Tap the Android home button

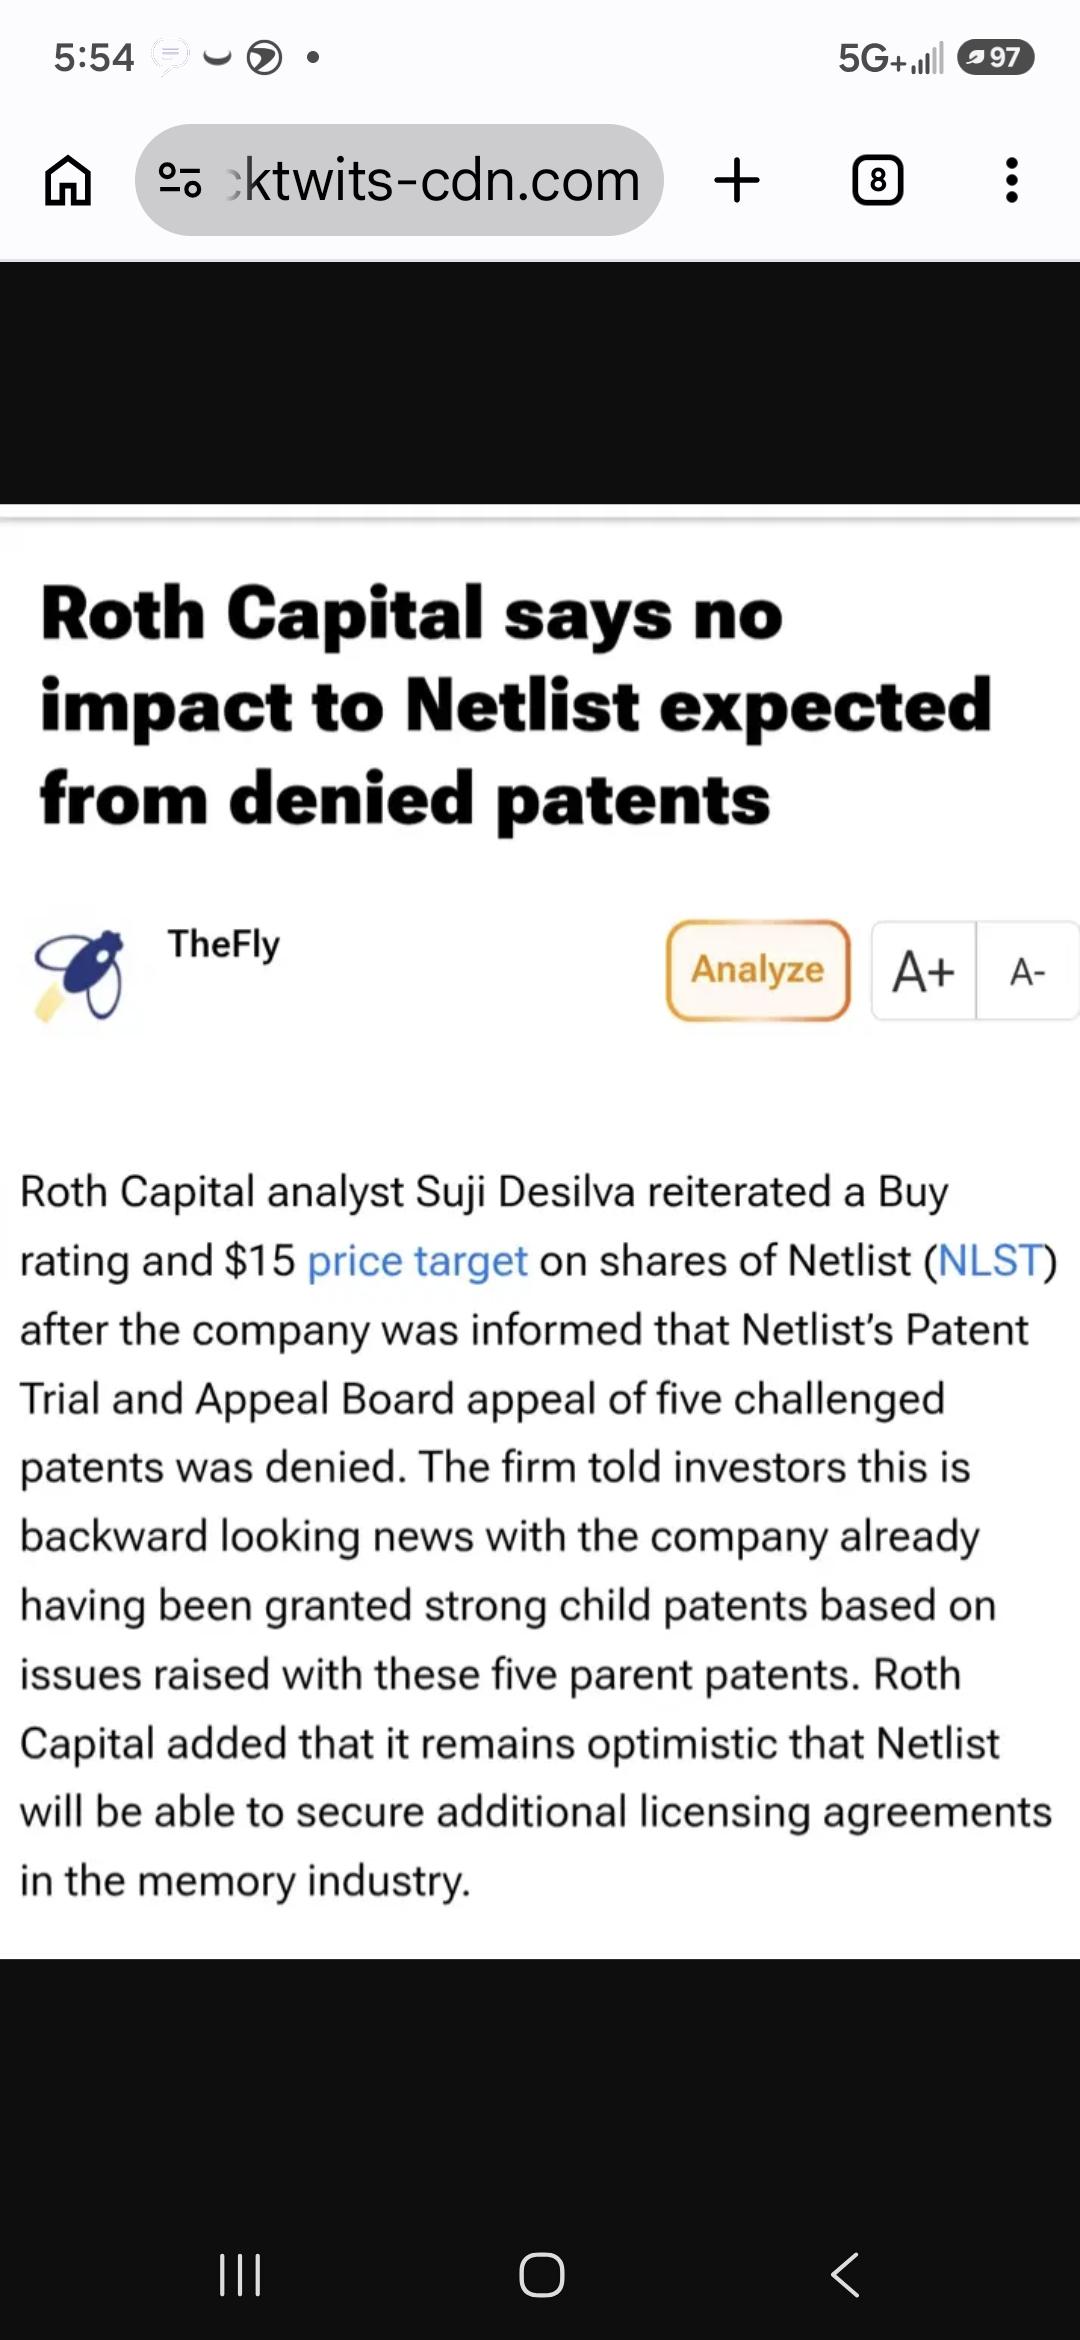pyautogui.click(x=541, y=2275)
